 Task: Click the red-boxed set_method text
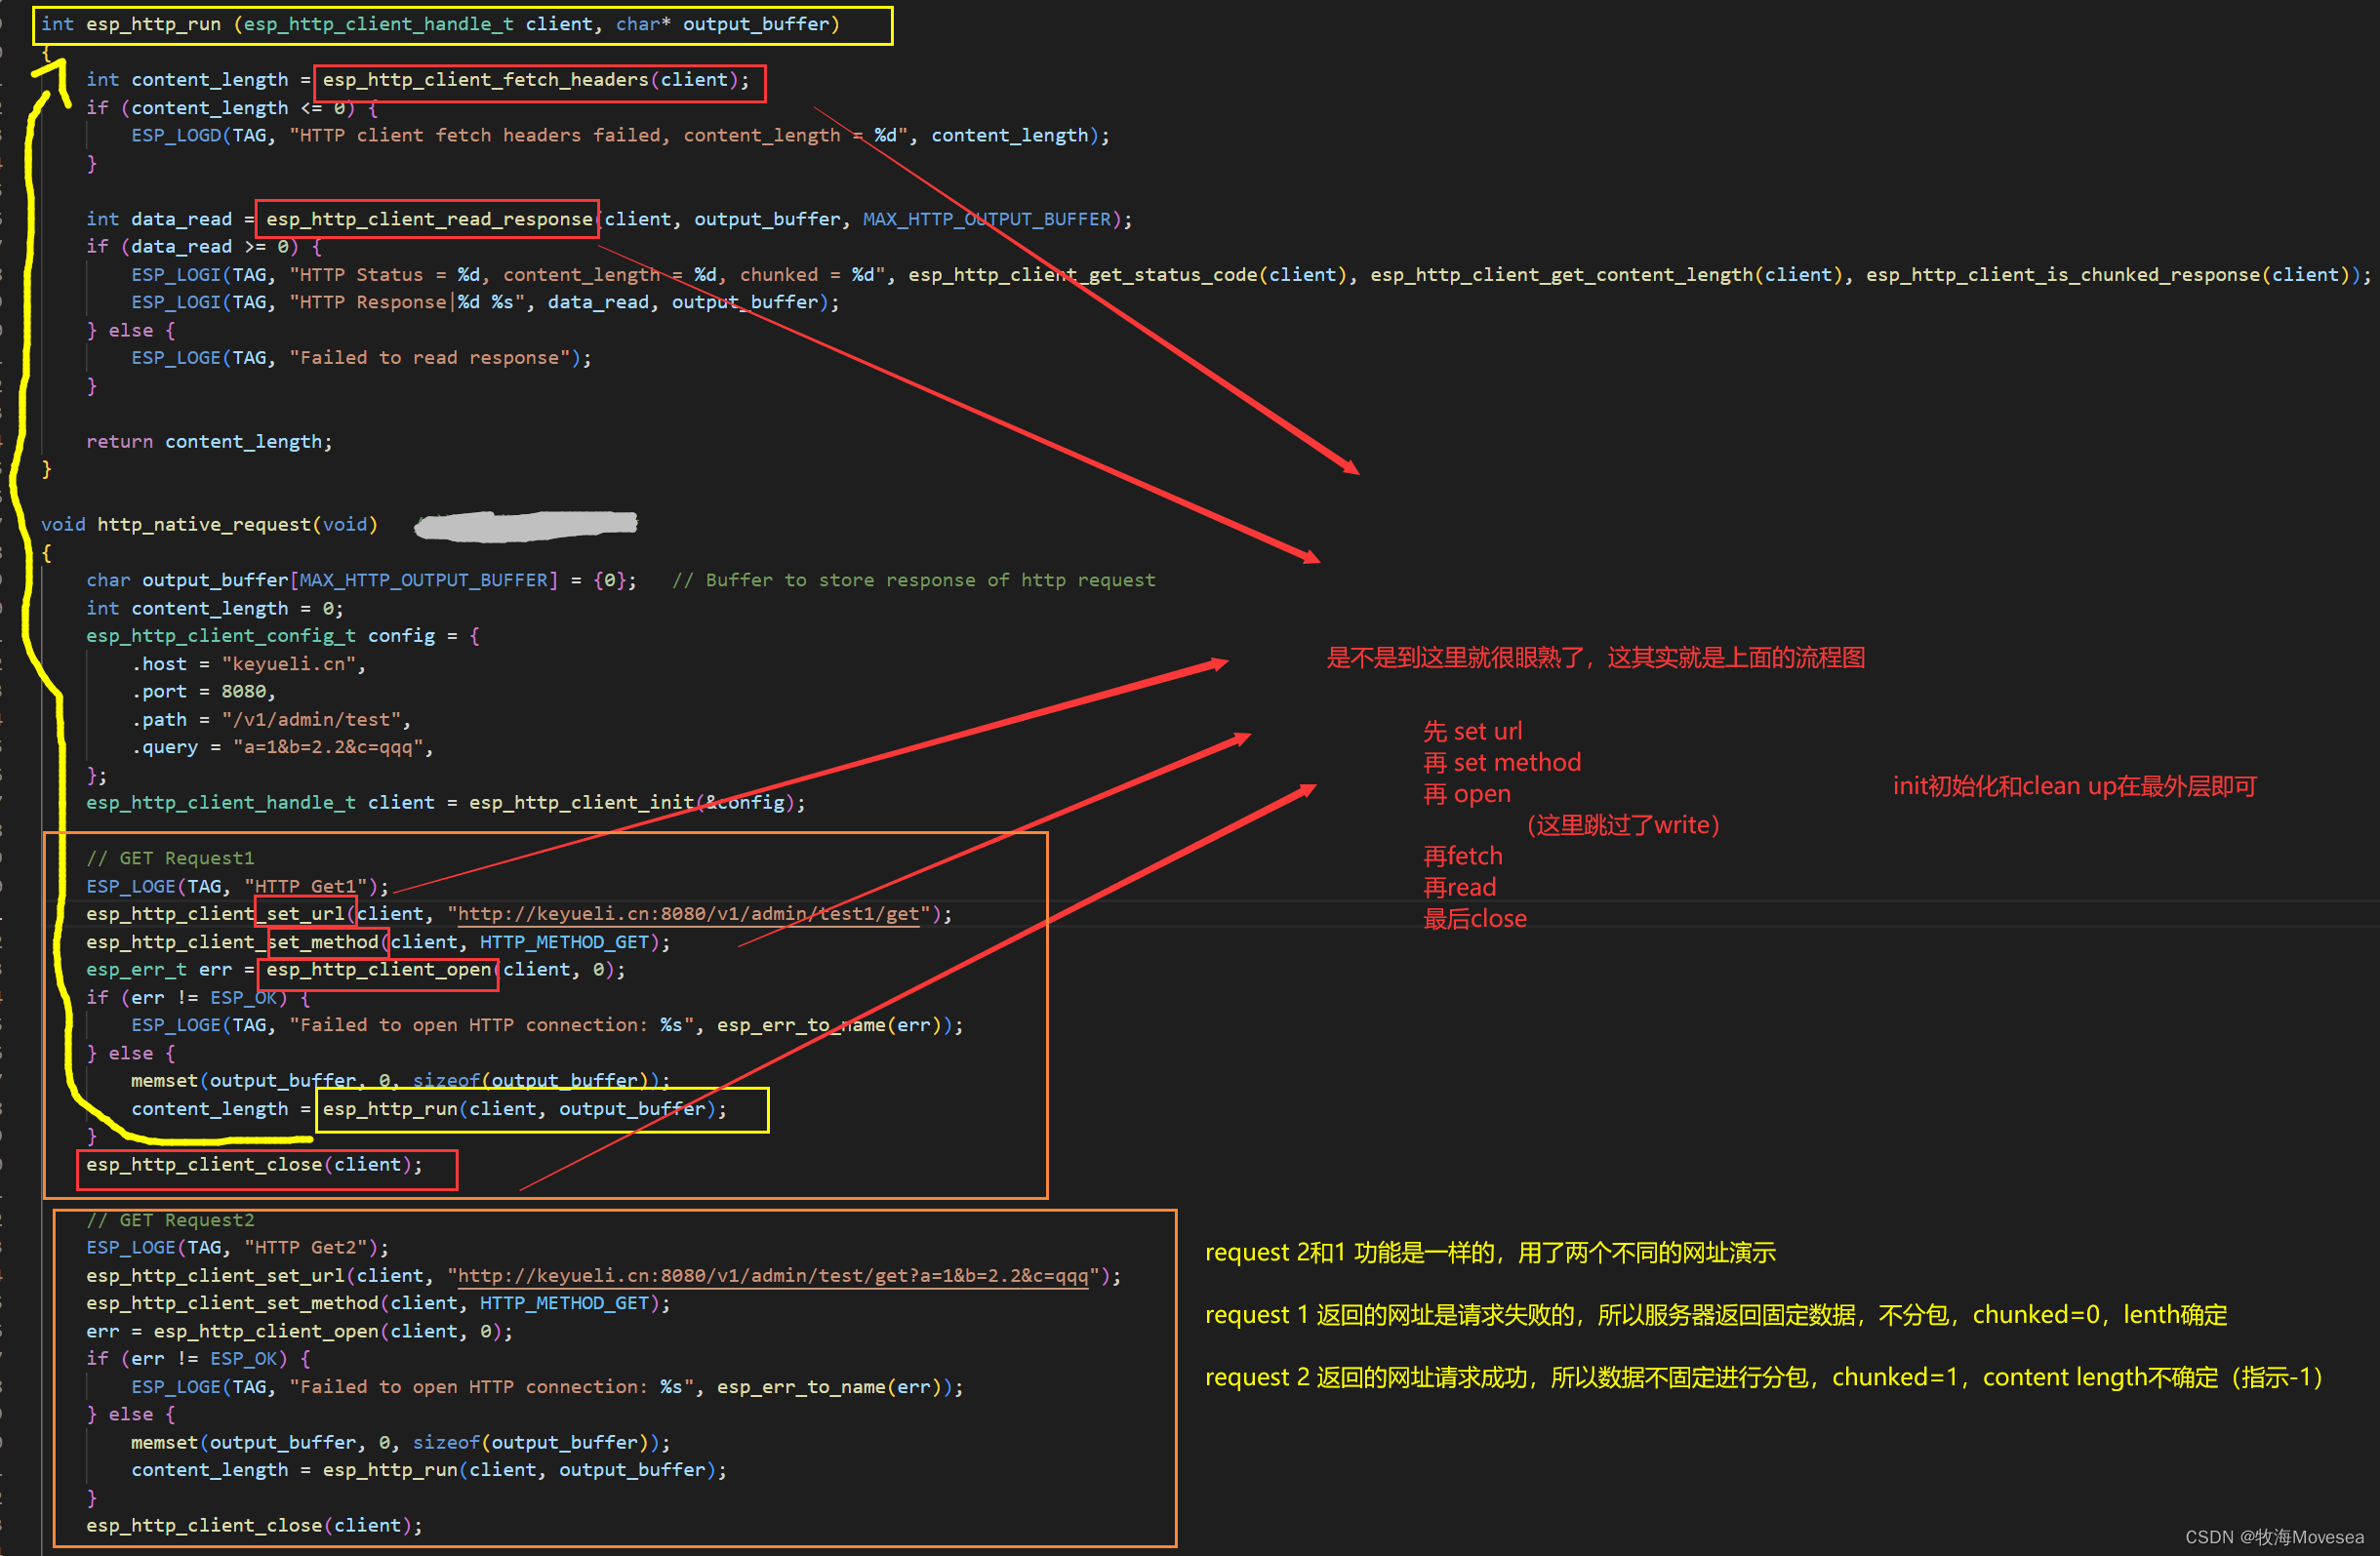pos(324,942)
